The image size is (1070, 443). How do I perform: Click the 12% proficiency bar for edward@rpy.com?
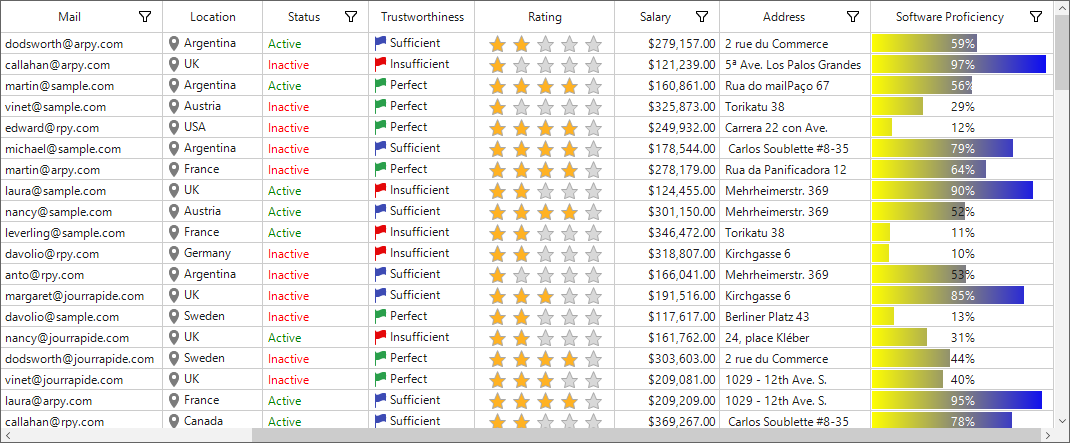point(882,128)
